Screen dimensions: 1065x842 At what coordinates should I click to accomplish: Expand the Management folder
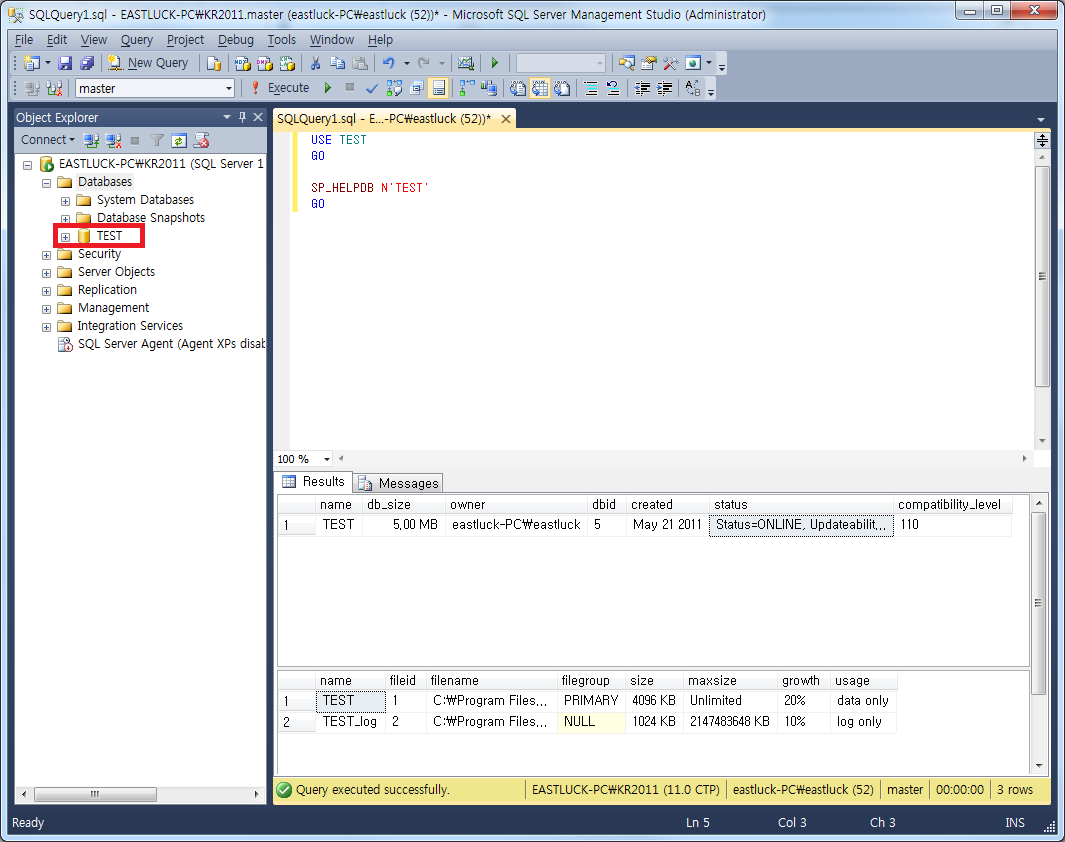[x=46, y=309]
